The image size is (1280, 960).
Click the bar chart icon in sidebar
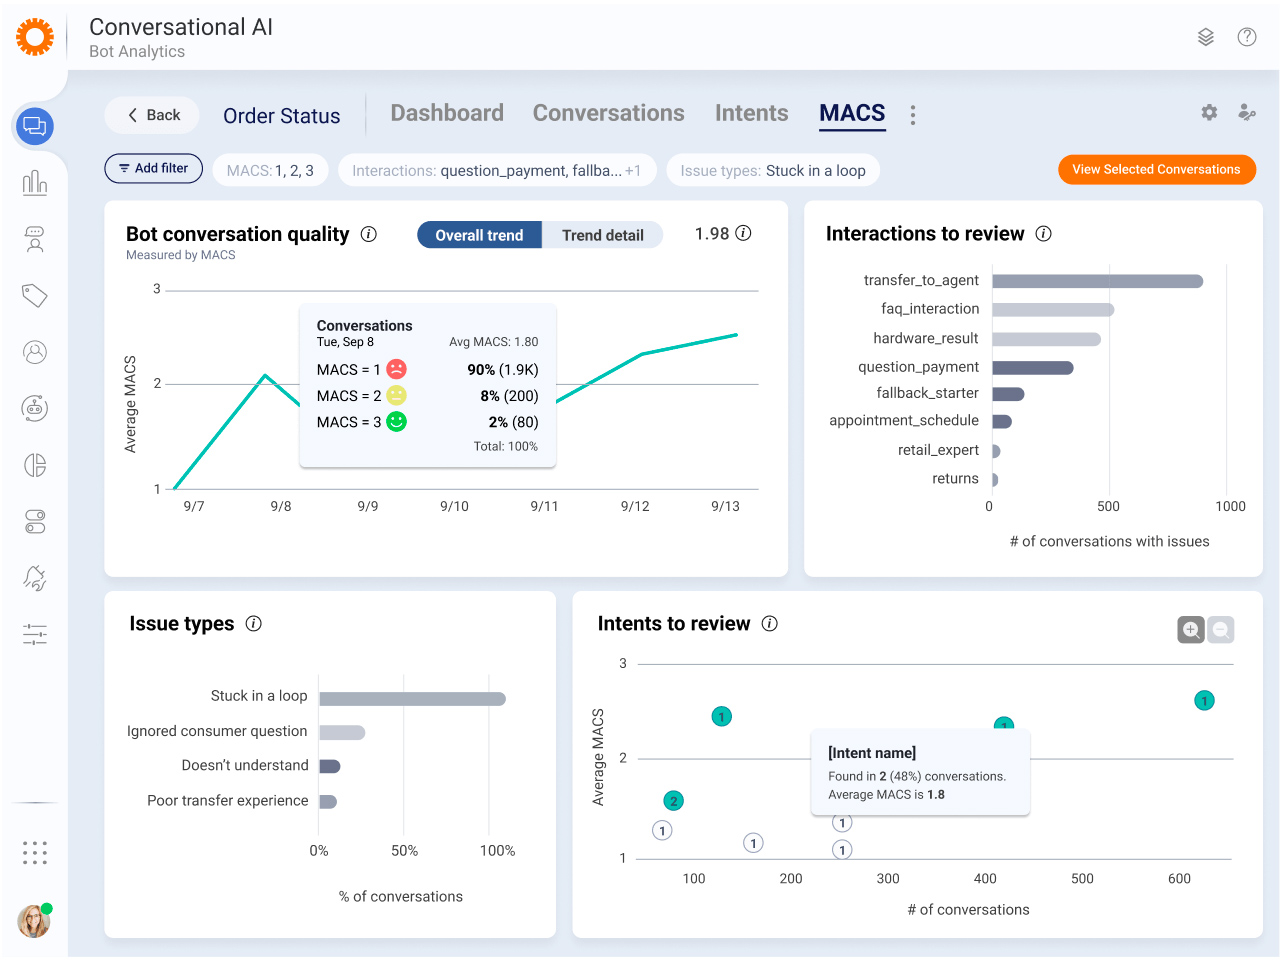[35, 182]
